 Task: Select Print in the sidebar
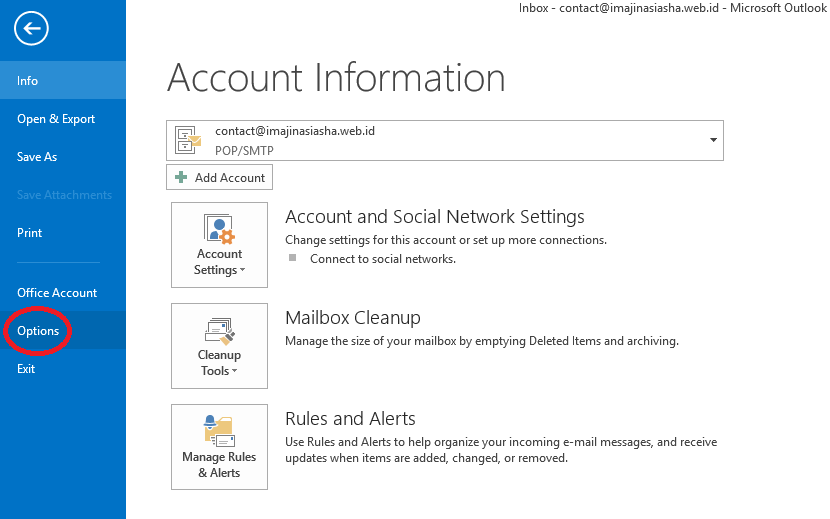coord(63,232)
